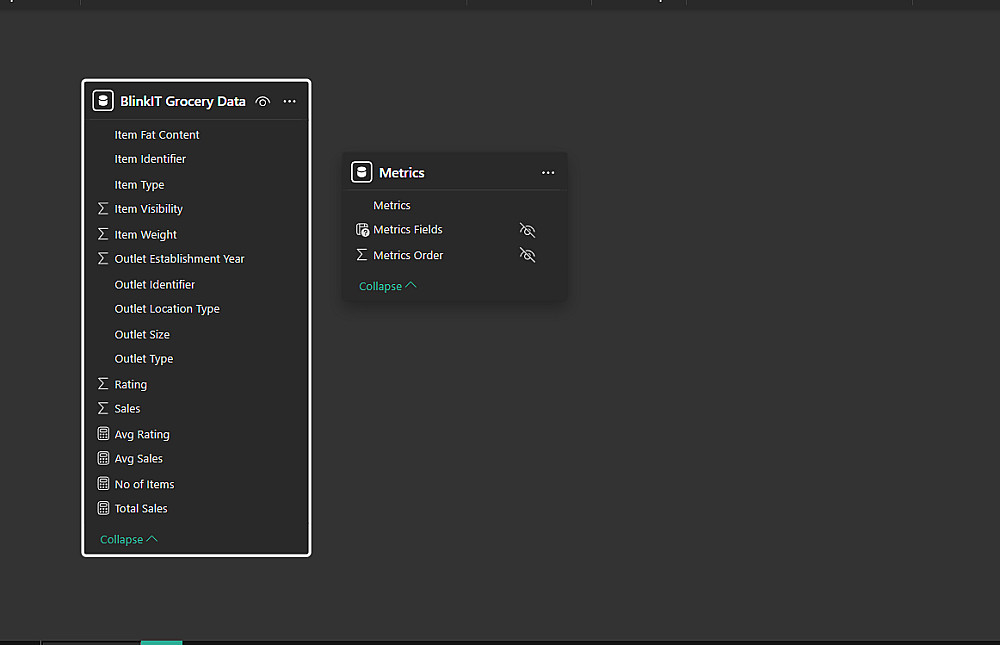
Task: Click the BlinkIT Grocery Data table title
Action: coord(182,101)
